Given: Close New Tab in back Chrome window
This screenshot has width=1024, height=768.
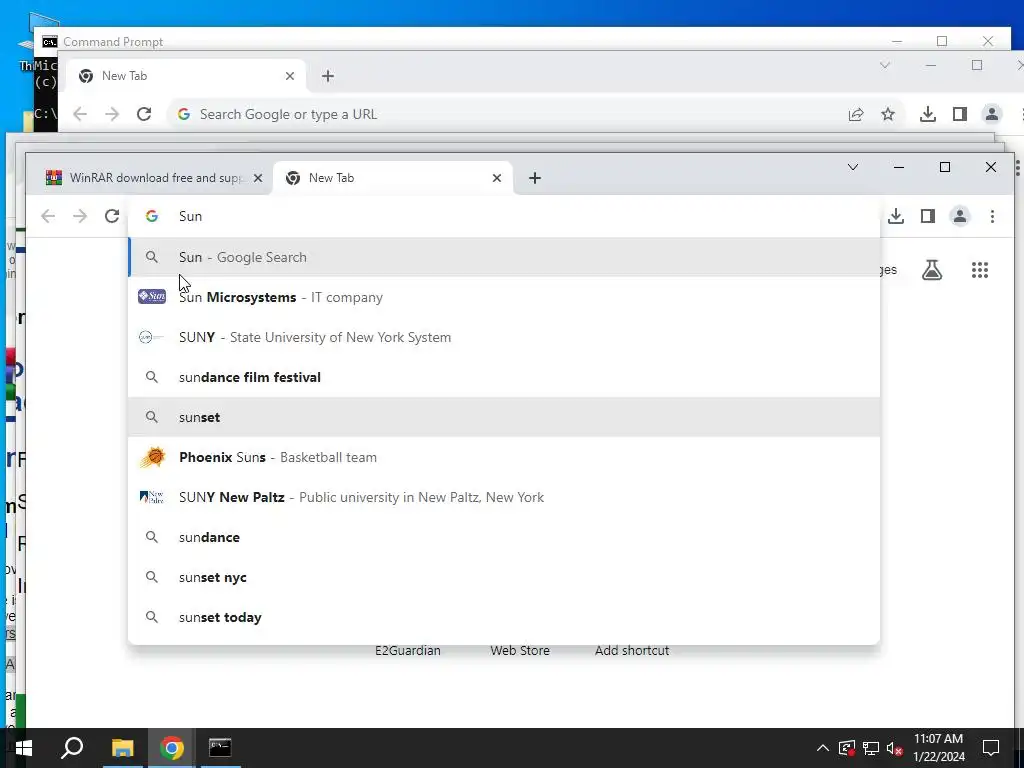Looking at the screenshot, I should 290,76.
